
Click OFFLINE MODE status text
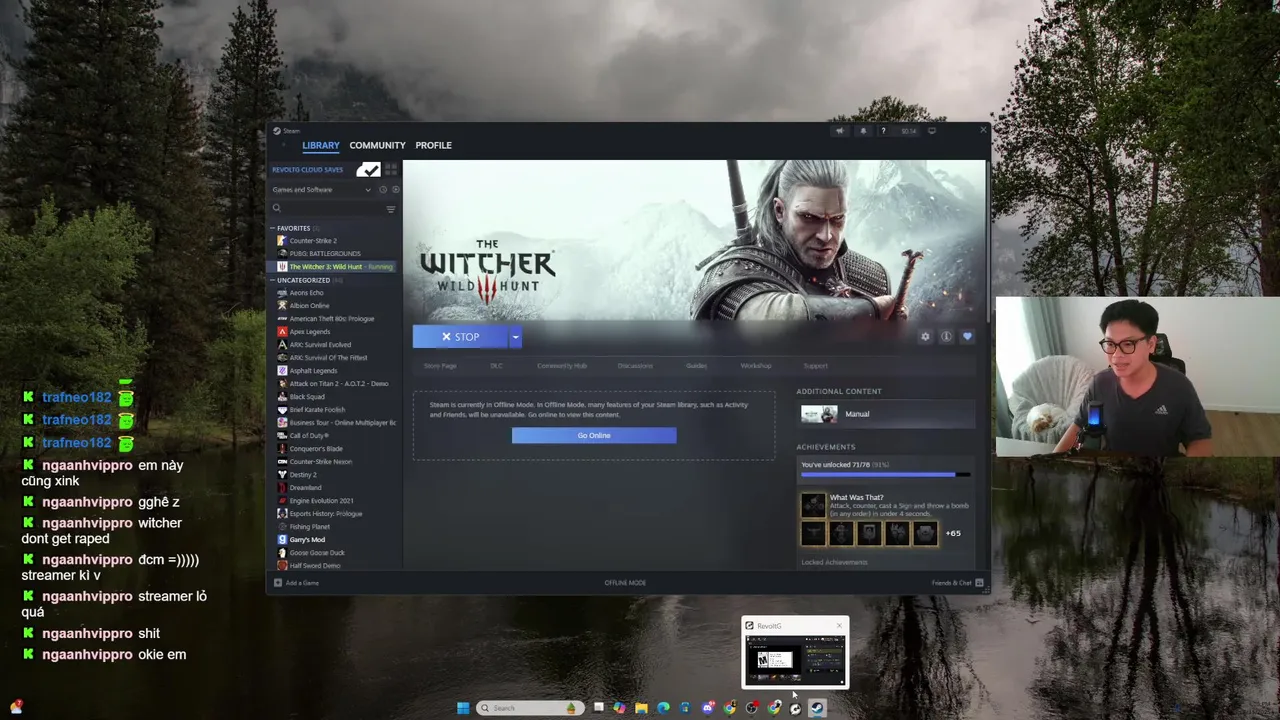[625, 583]
